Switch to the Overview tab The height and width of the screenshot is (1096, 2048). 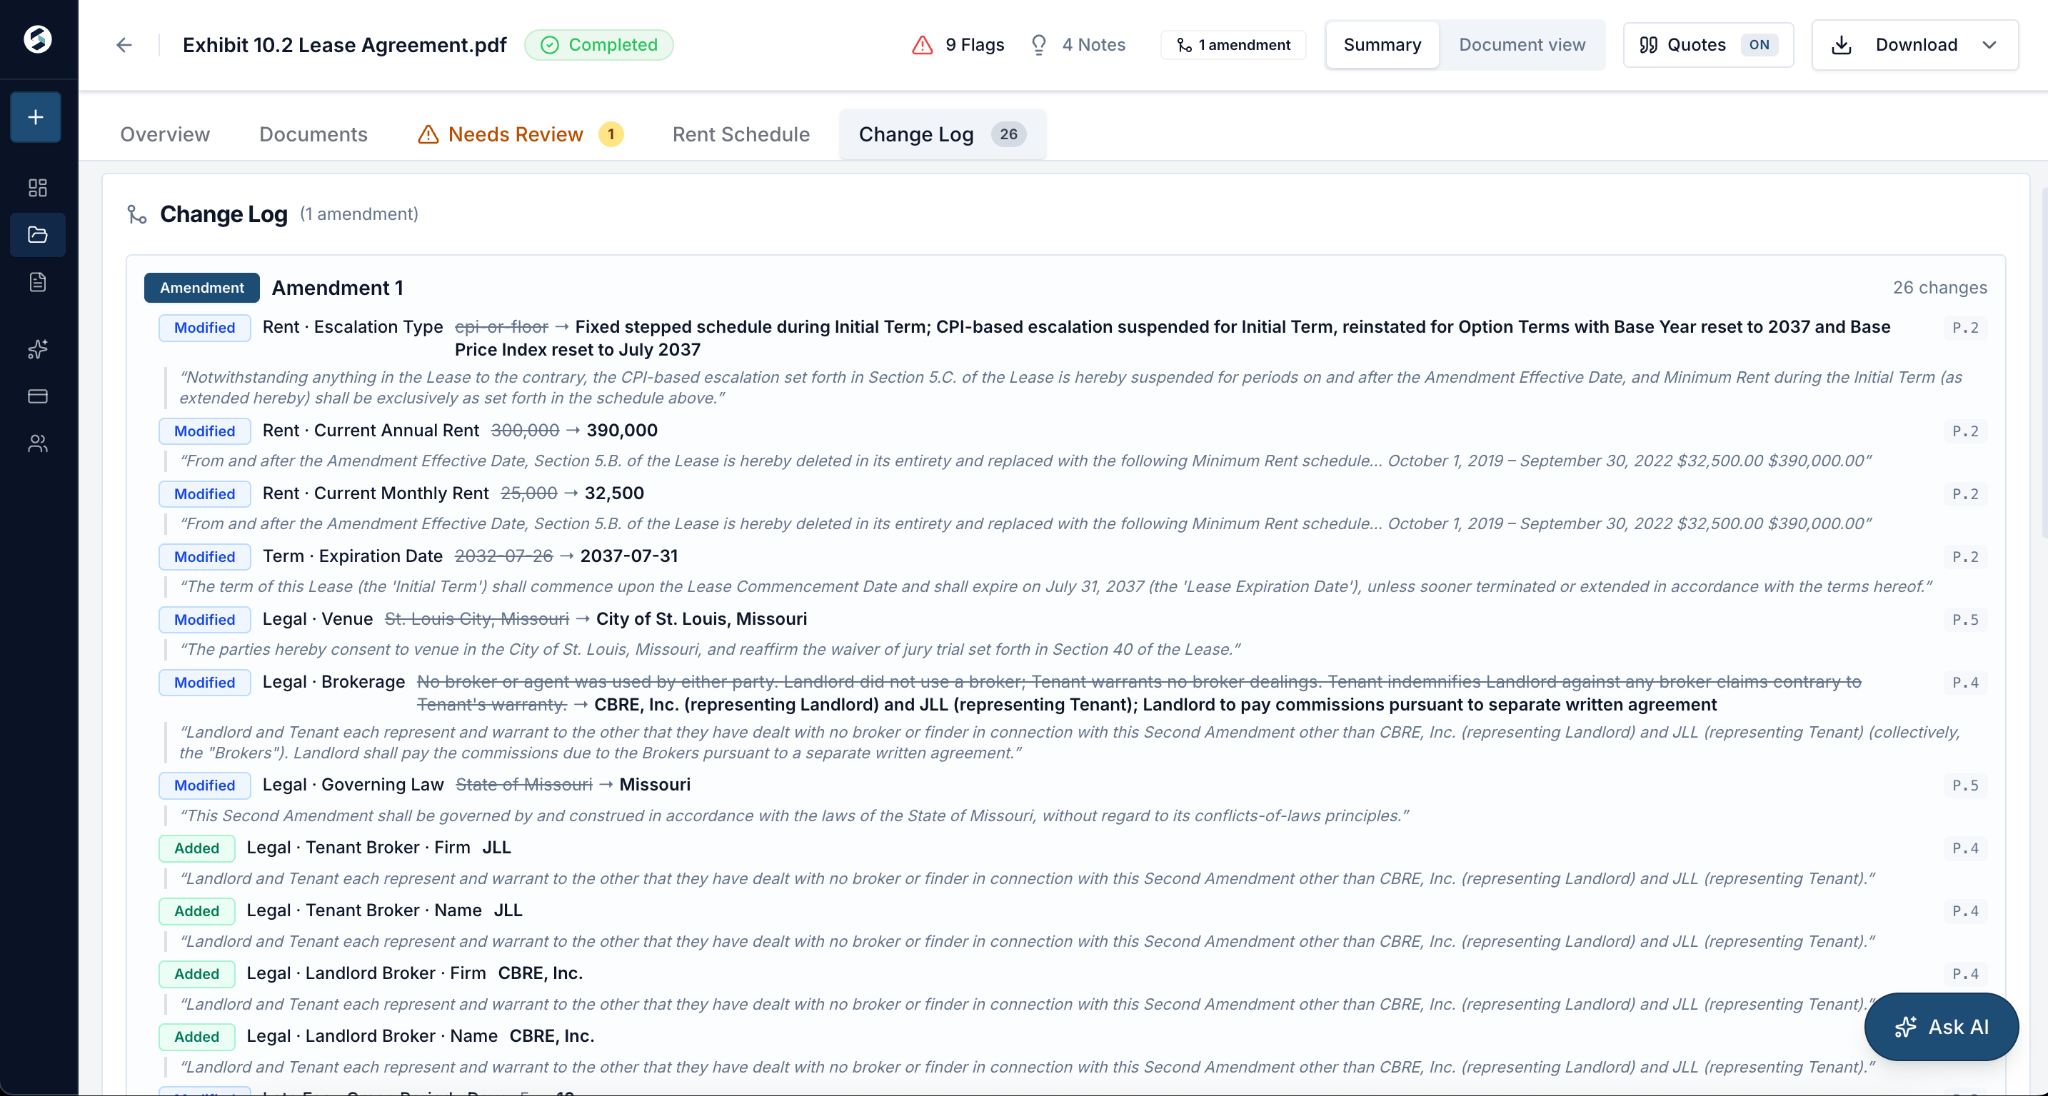[165, 134]
